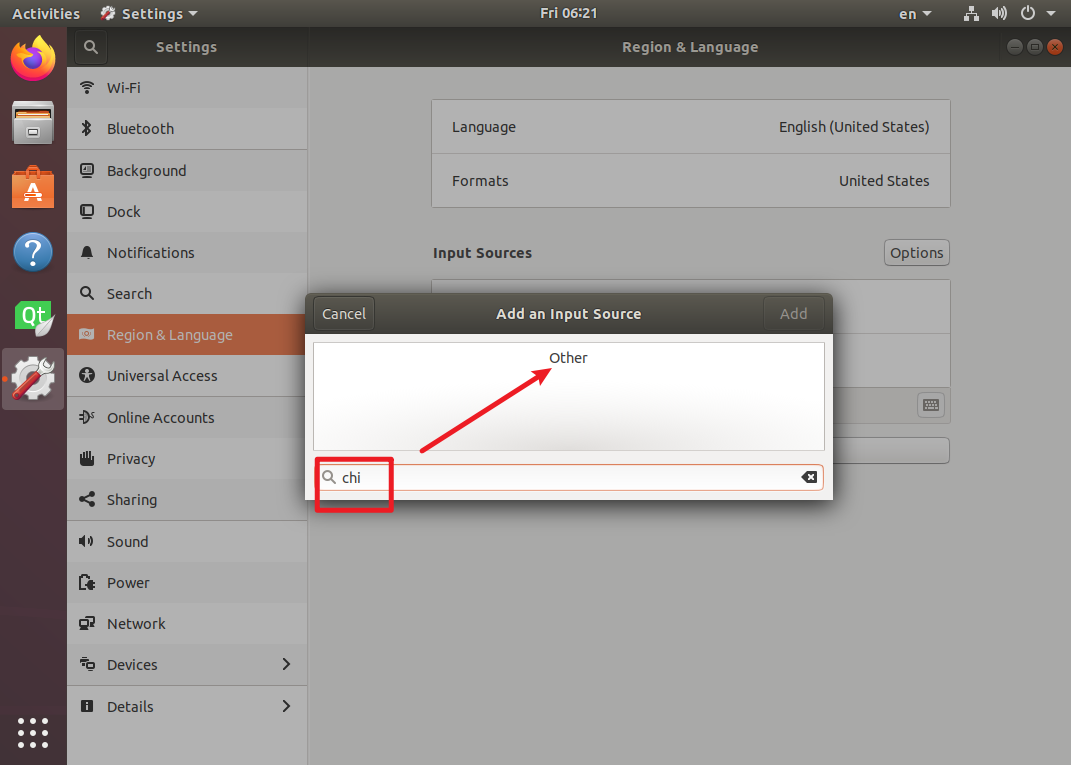The image size is (1071, 765).
Task: Launch the Files manager dock icon
Action: 33,123
